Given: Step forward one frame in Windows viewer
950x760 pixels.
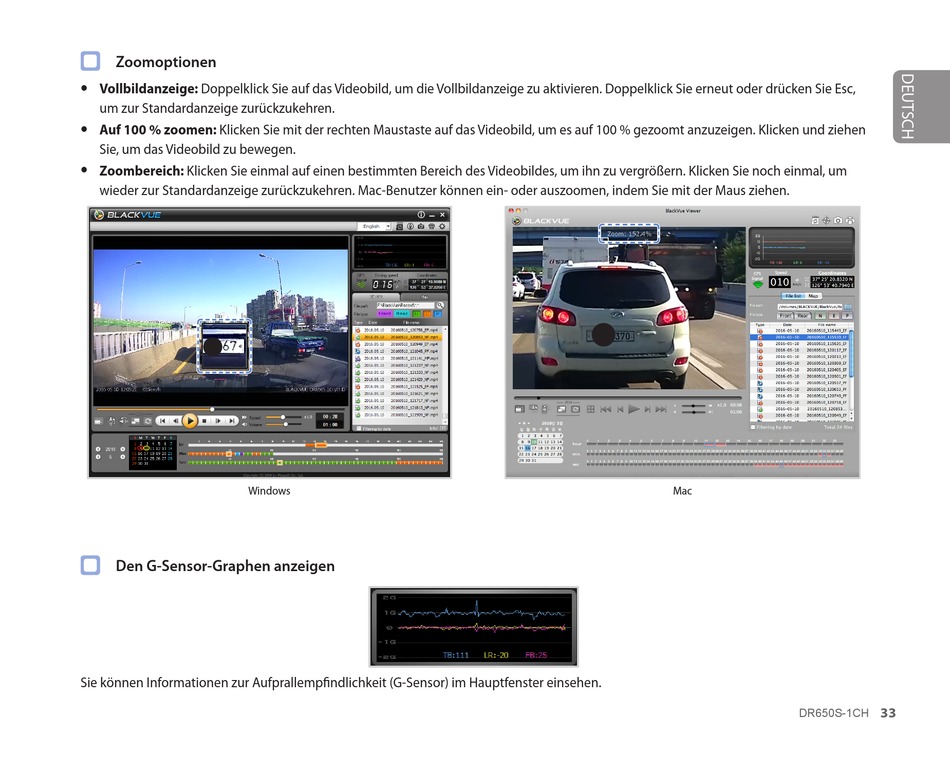Looking at the screenshot, I should 218,421.
